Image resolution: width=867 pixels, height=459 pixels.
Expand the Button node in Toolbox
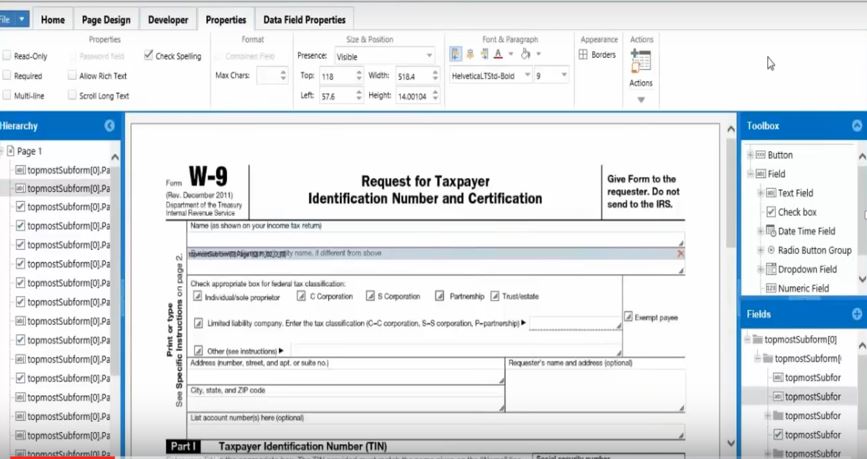pyautogui.click(x=750, y=155)
